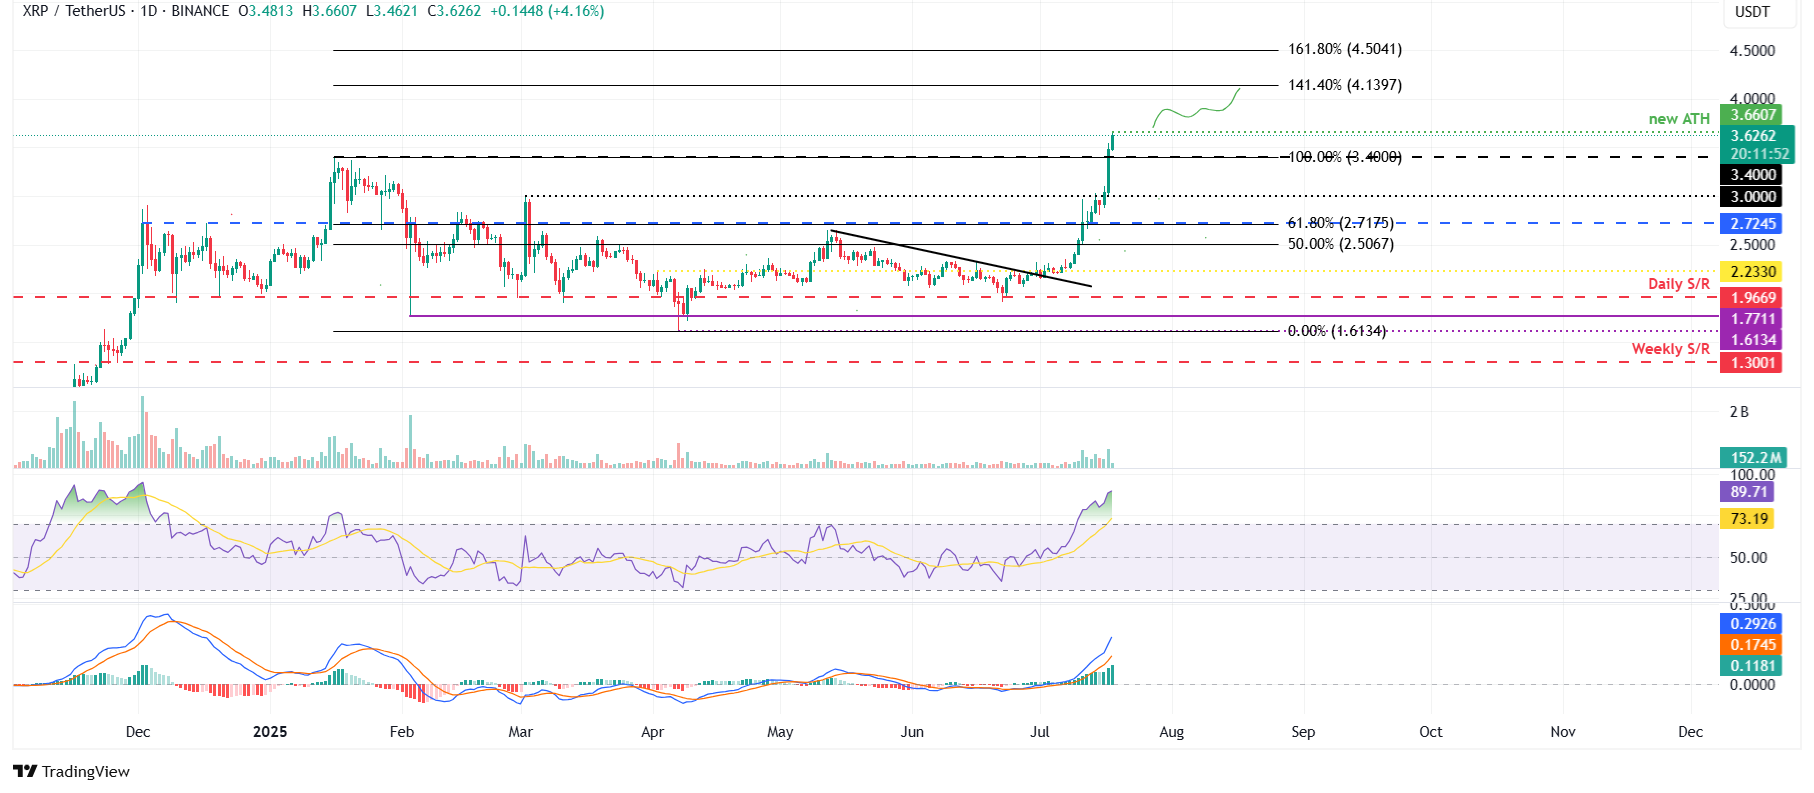Click the USDT currency label
This screenshot has width=1814, height=793.
click(1751, 12)
